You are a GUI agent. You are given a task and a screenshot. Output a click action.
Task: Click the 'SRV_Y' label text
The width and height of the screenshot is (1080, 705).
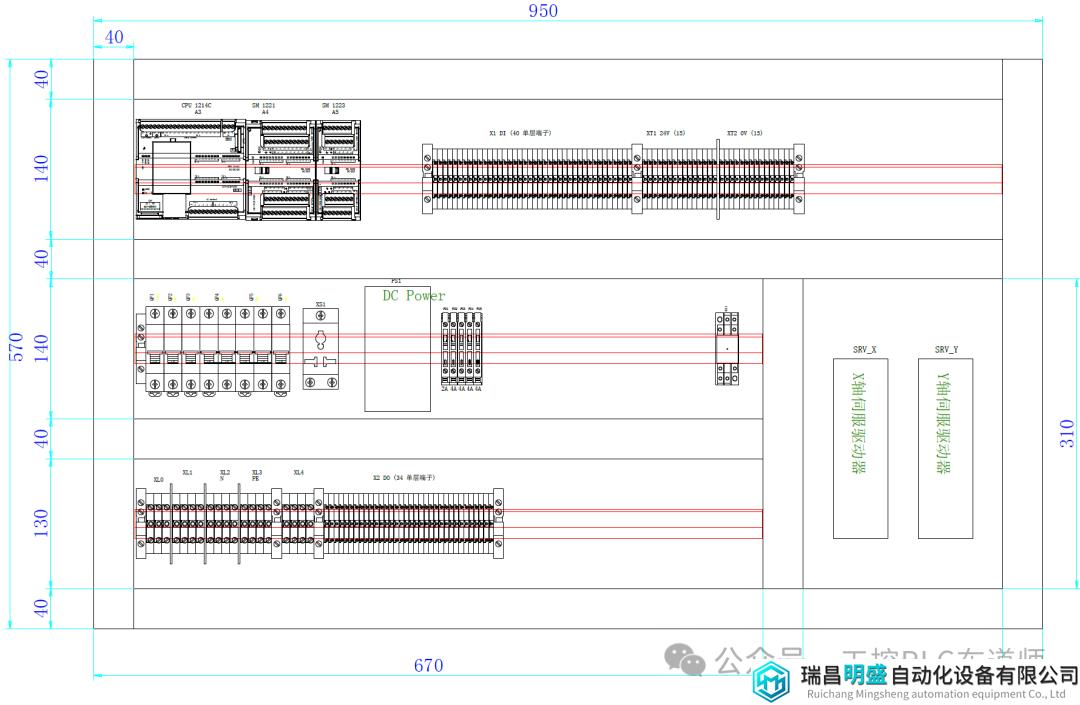tap(946, 350)
